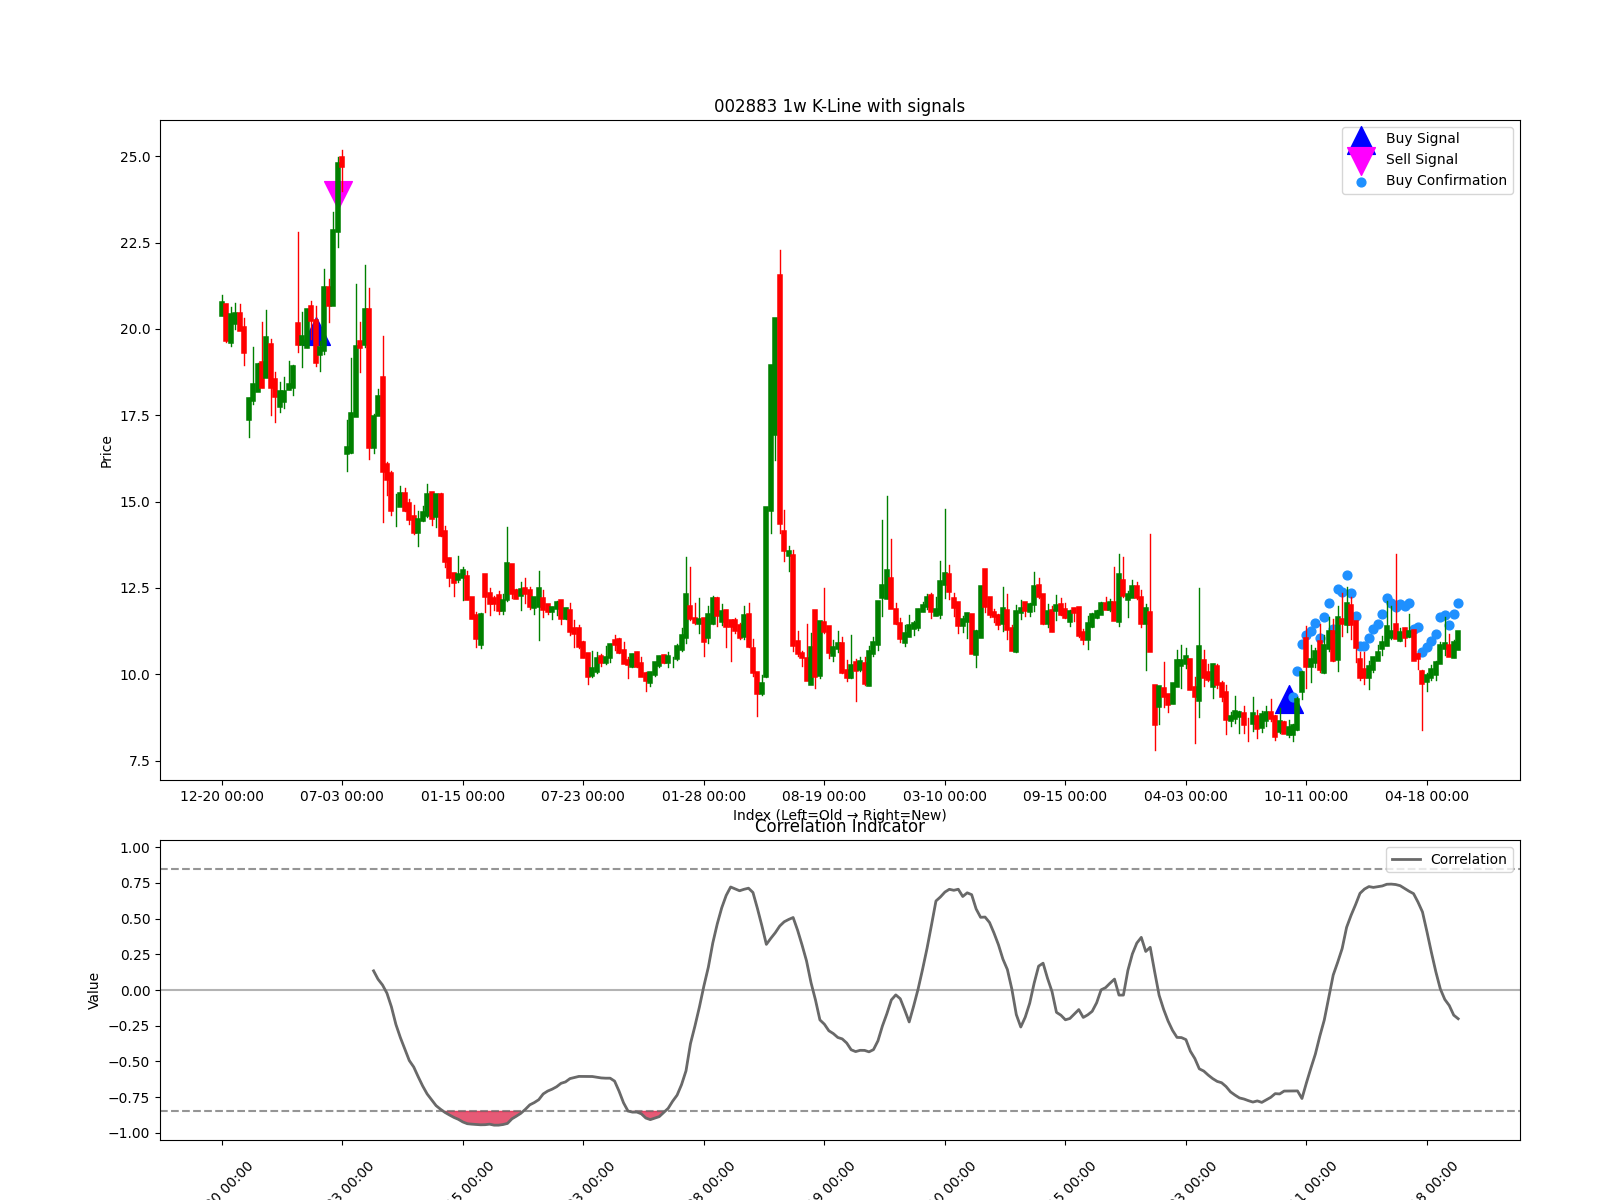Click the date tick '03-10 00:00'
Viewport: 1600px width, 1200px height.
coord(945,796)
